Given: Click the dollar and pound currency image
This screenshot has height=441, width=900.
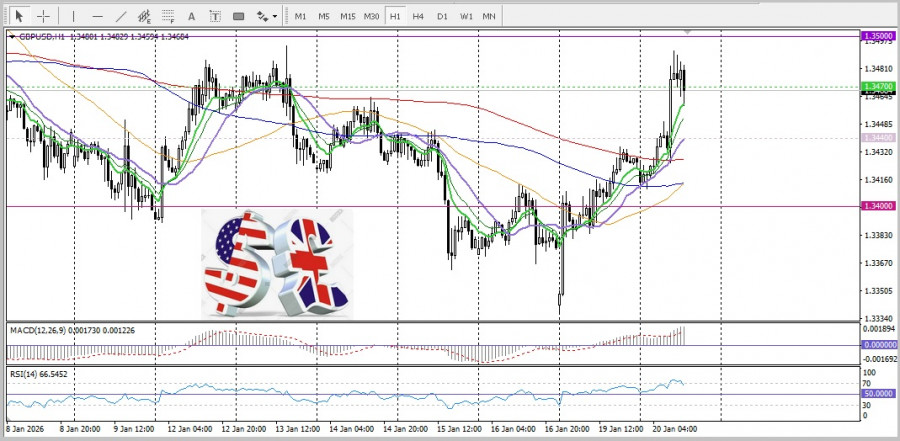Looking at the screenshot, I should 277,264.
